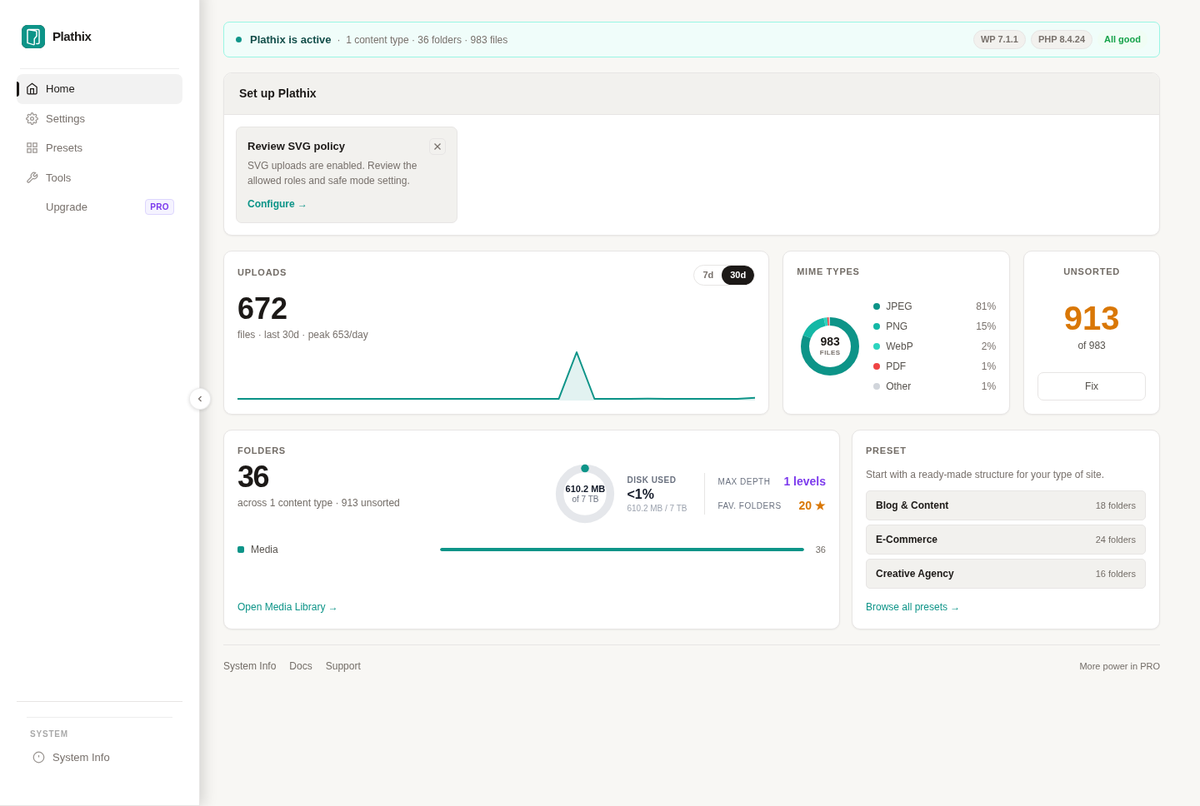Select the Blog & Content preset

point(1005,505)
